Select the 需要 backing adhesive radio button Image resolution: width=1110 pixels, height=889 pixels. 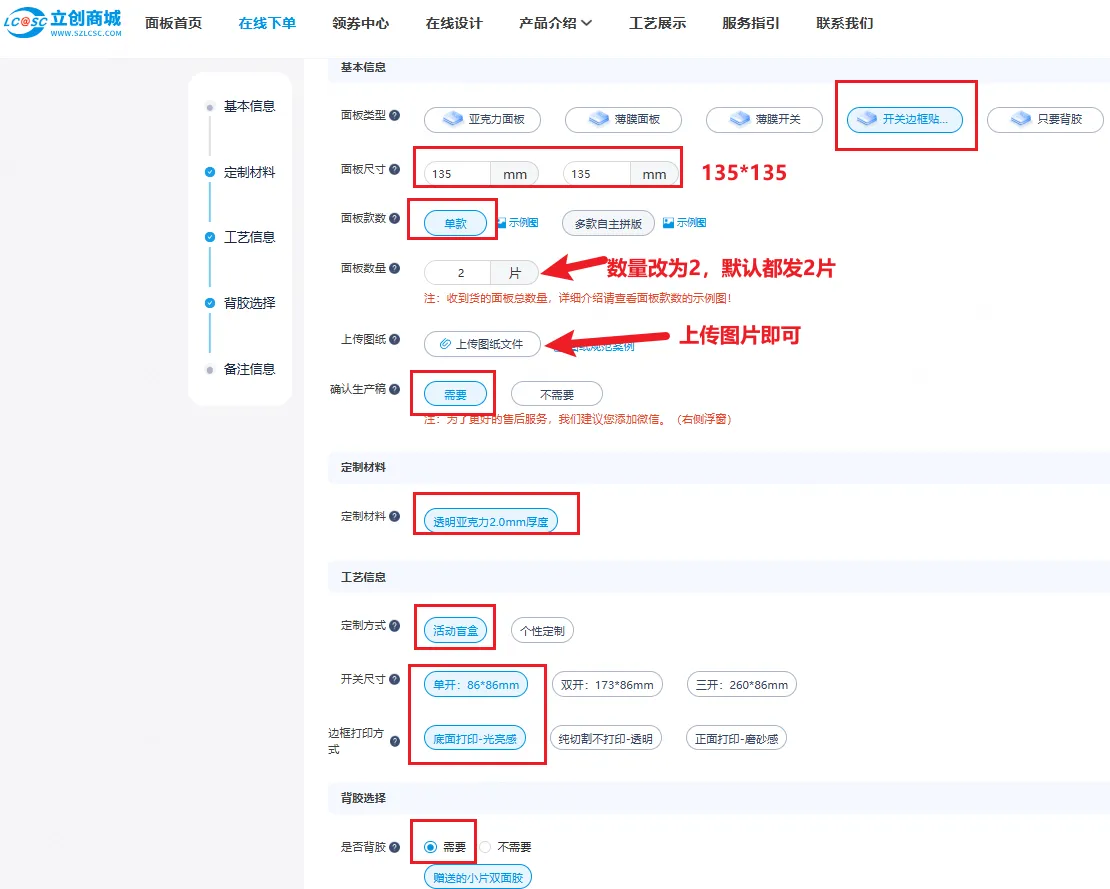[x=431, y=847]
